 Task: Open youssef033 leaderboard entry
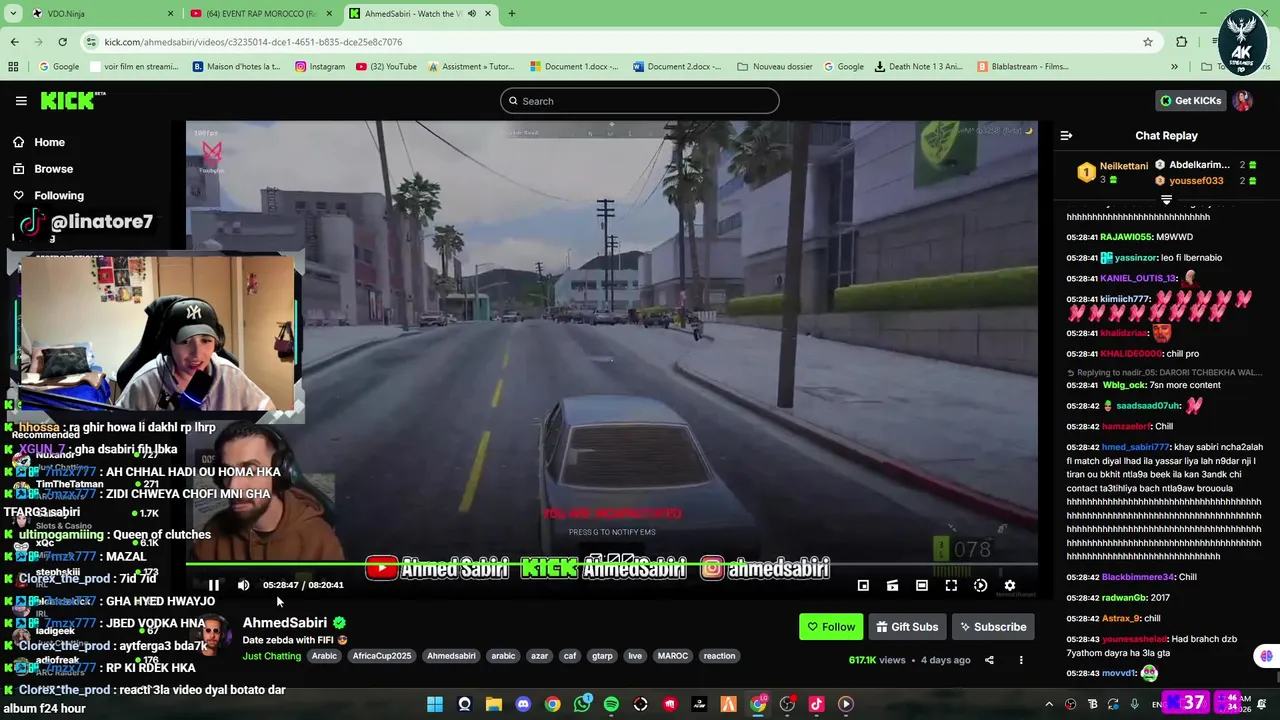[x=1196, y=181]
